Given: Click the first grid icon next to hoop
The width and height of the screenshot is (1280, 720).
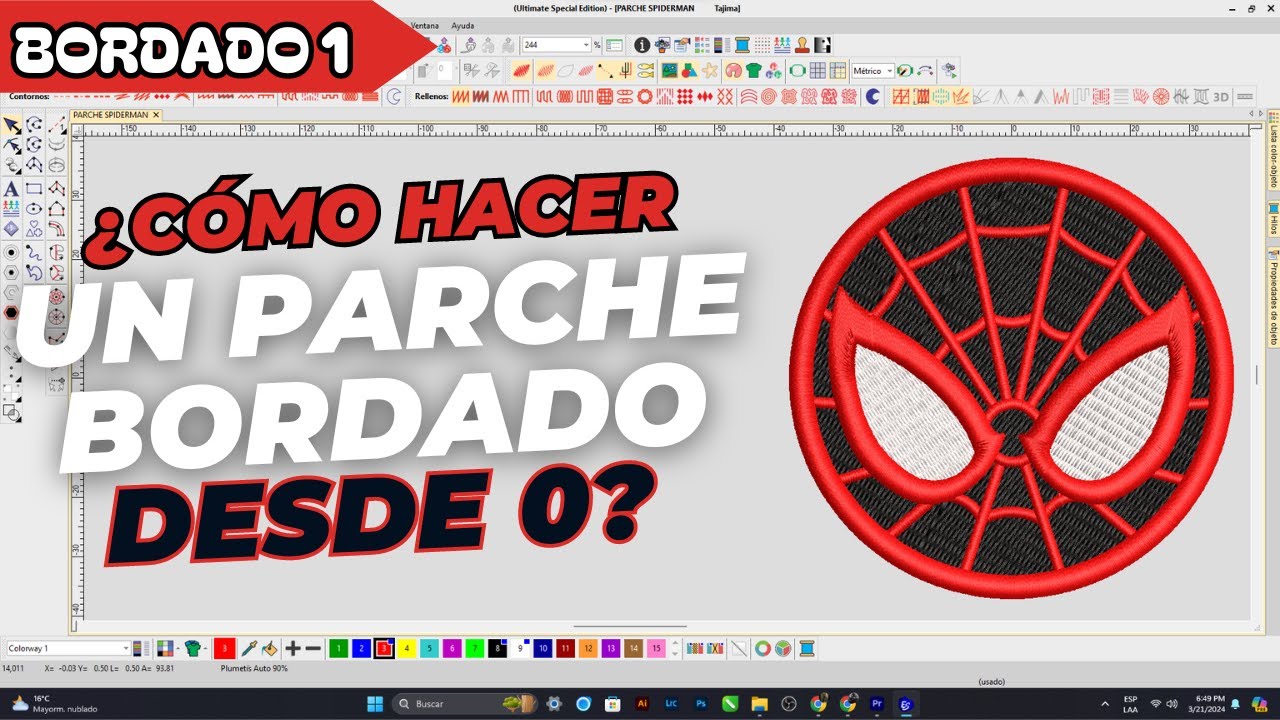Looking at the screenshot, I should pos(817,71).
